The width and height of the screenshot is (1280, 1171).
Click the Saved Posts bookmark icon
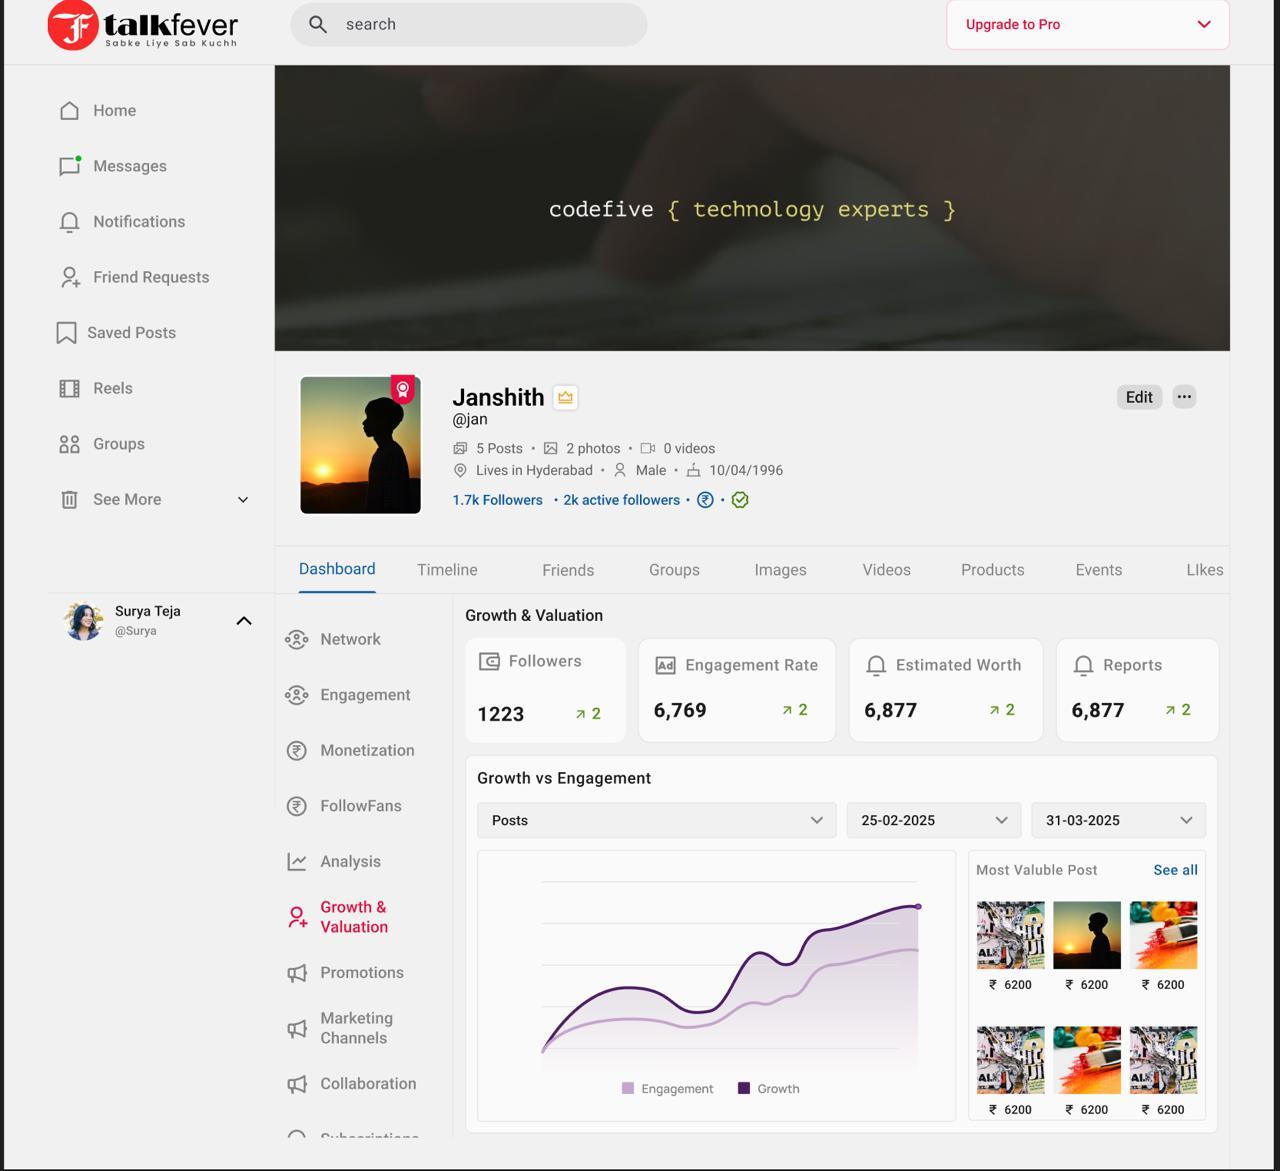pos(66,333)
